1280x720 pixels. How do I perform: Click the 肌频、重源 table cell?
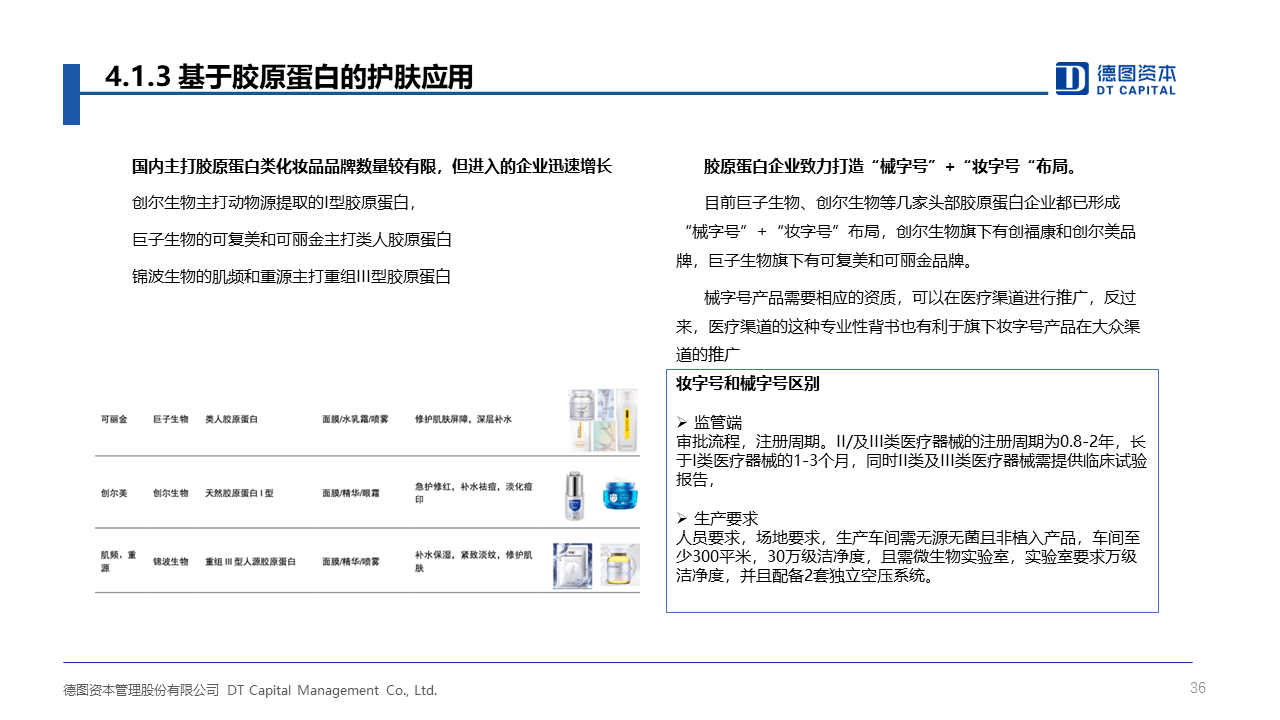[119, 562]
